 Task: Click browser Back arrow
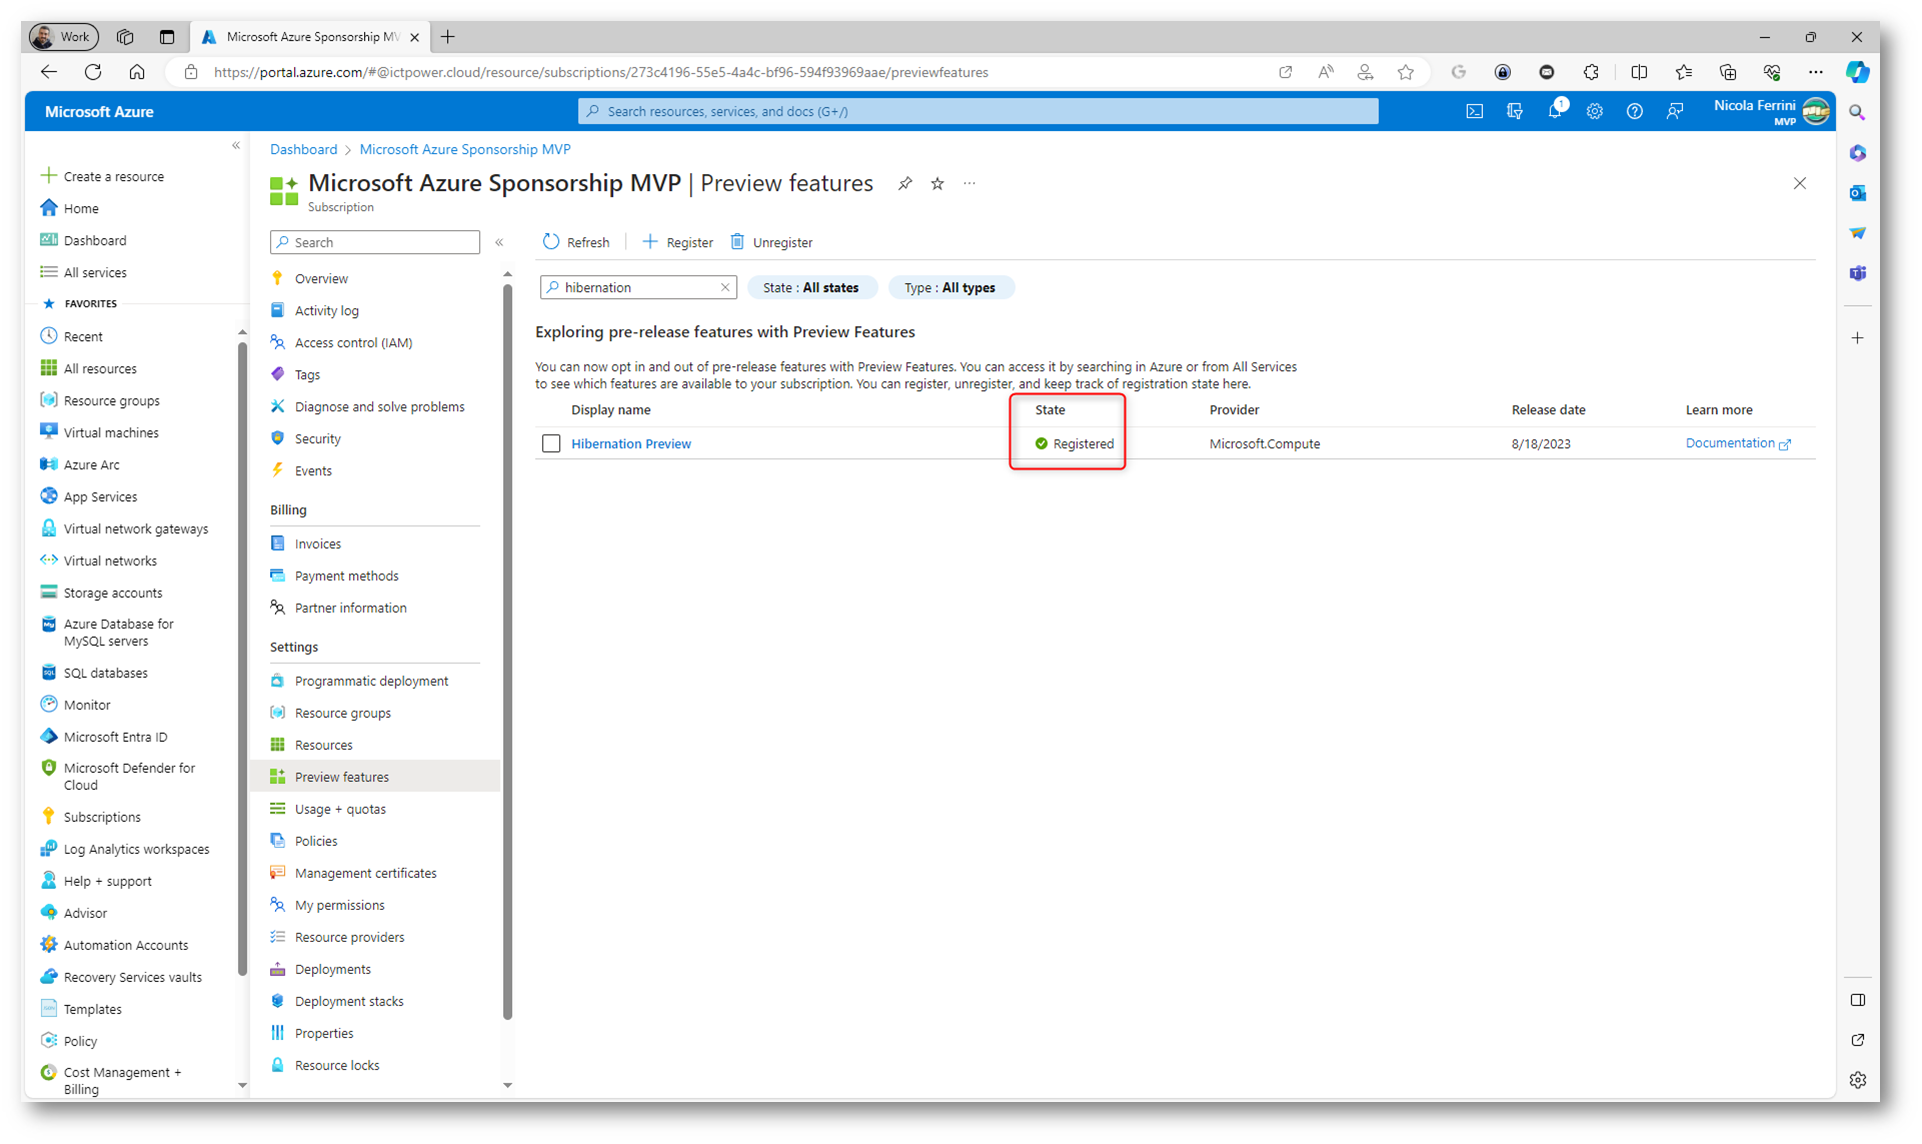pos(48,72)
